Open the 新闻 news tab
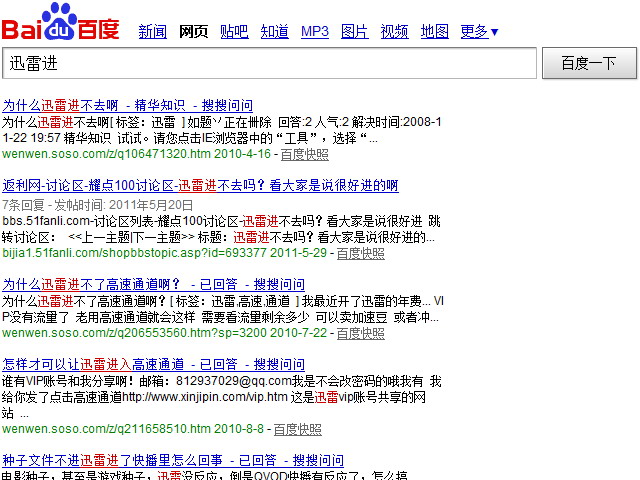 pos(153,31)
